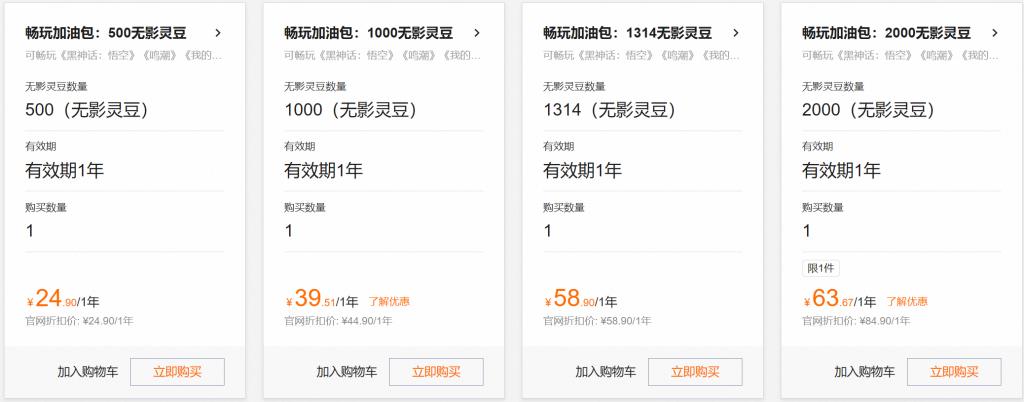Click the ¥24.90/1年 orange price
This screenshot has width=1024, height=402.
[x=63, y=300]
